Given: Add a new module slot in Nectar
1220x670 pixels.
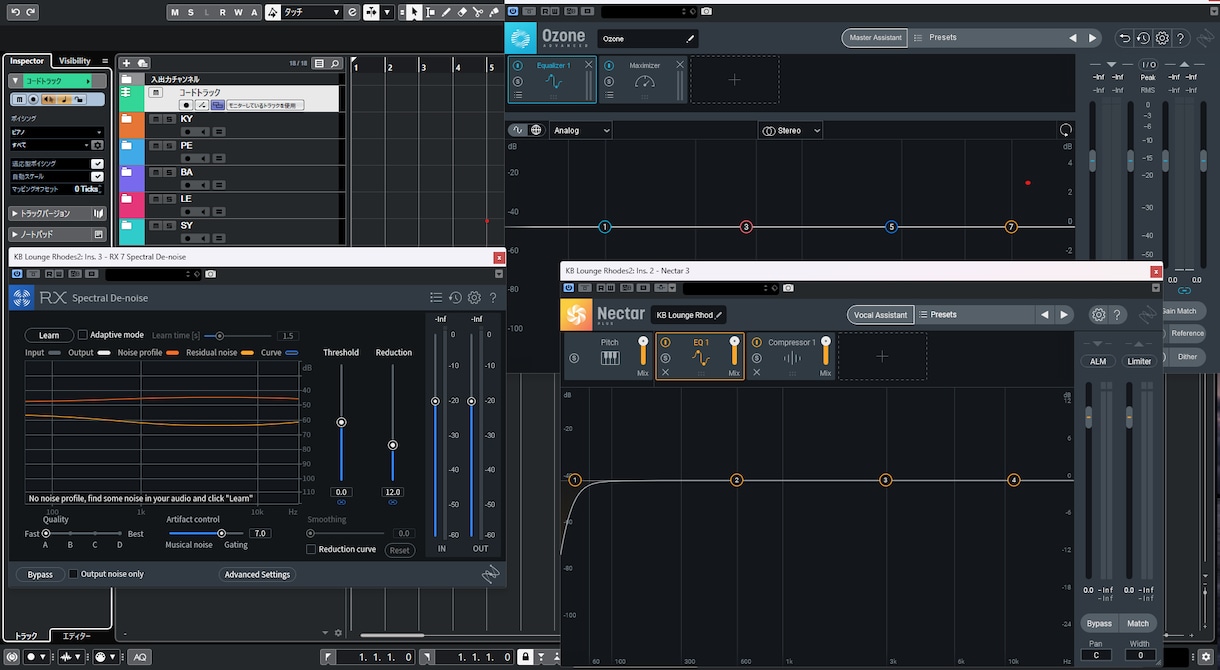Looking at the screenshot, I should coord(882,356).
